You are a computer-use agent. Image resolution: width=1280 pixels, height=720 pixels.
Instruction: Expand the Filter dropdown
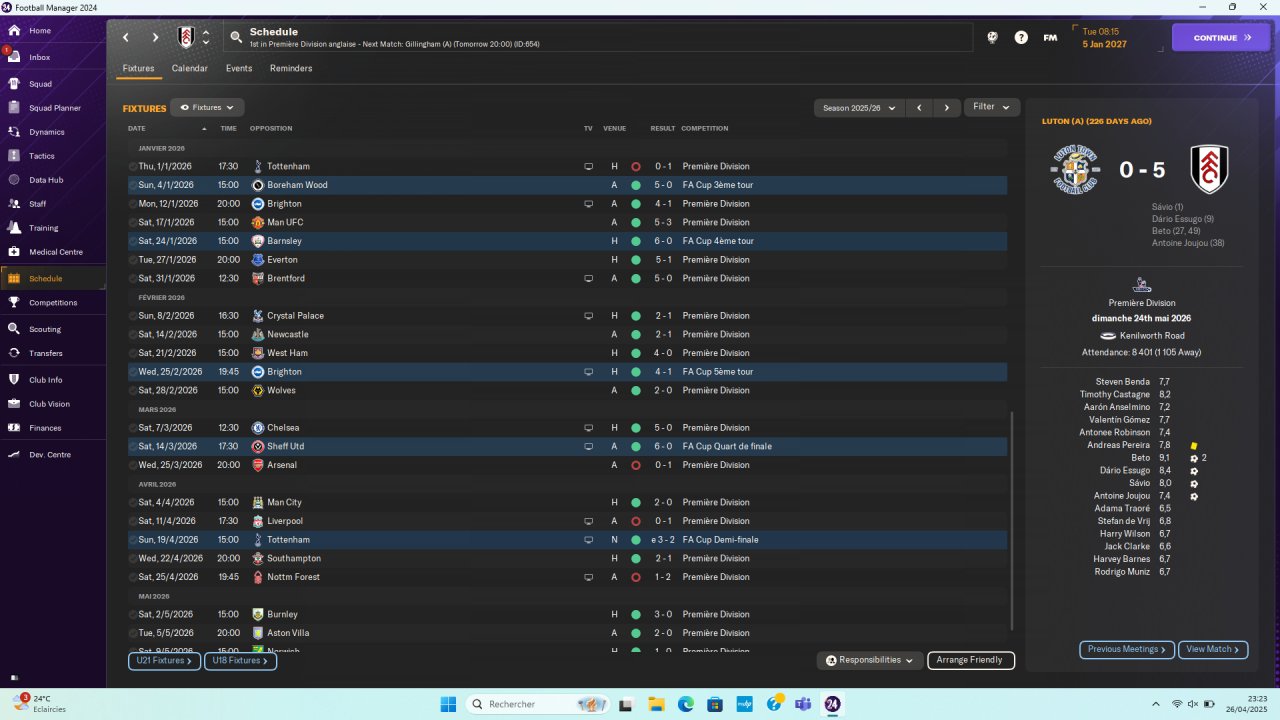pyautogui.click(x=992, y=107)
